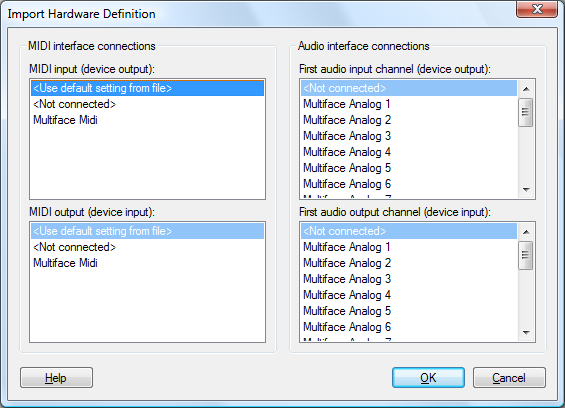Select Multiface Midi in MIDI output list
Viewport: 565px width, 408px height.
(147, 263)
